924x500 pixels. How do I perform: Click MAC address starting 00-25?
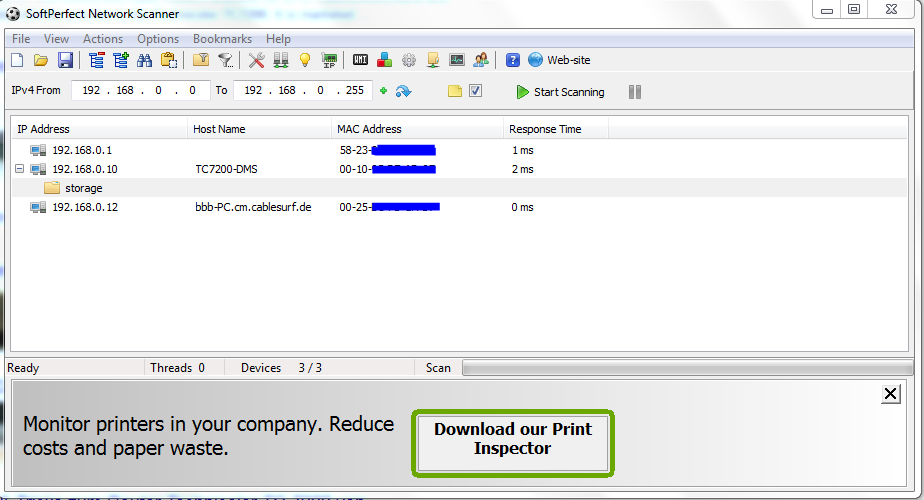(x=390, y=207)
